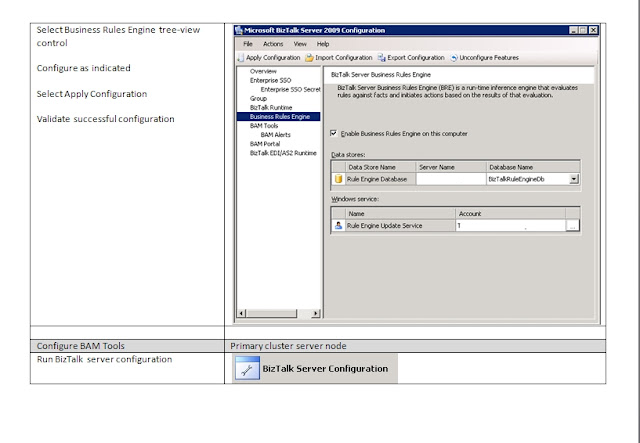Viewport: 640px width, 443px height.
Task: Click the tree scrollbar left arrow
Action: click(x=241, y=313)
